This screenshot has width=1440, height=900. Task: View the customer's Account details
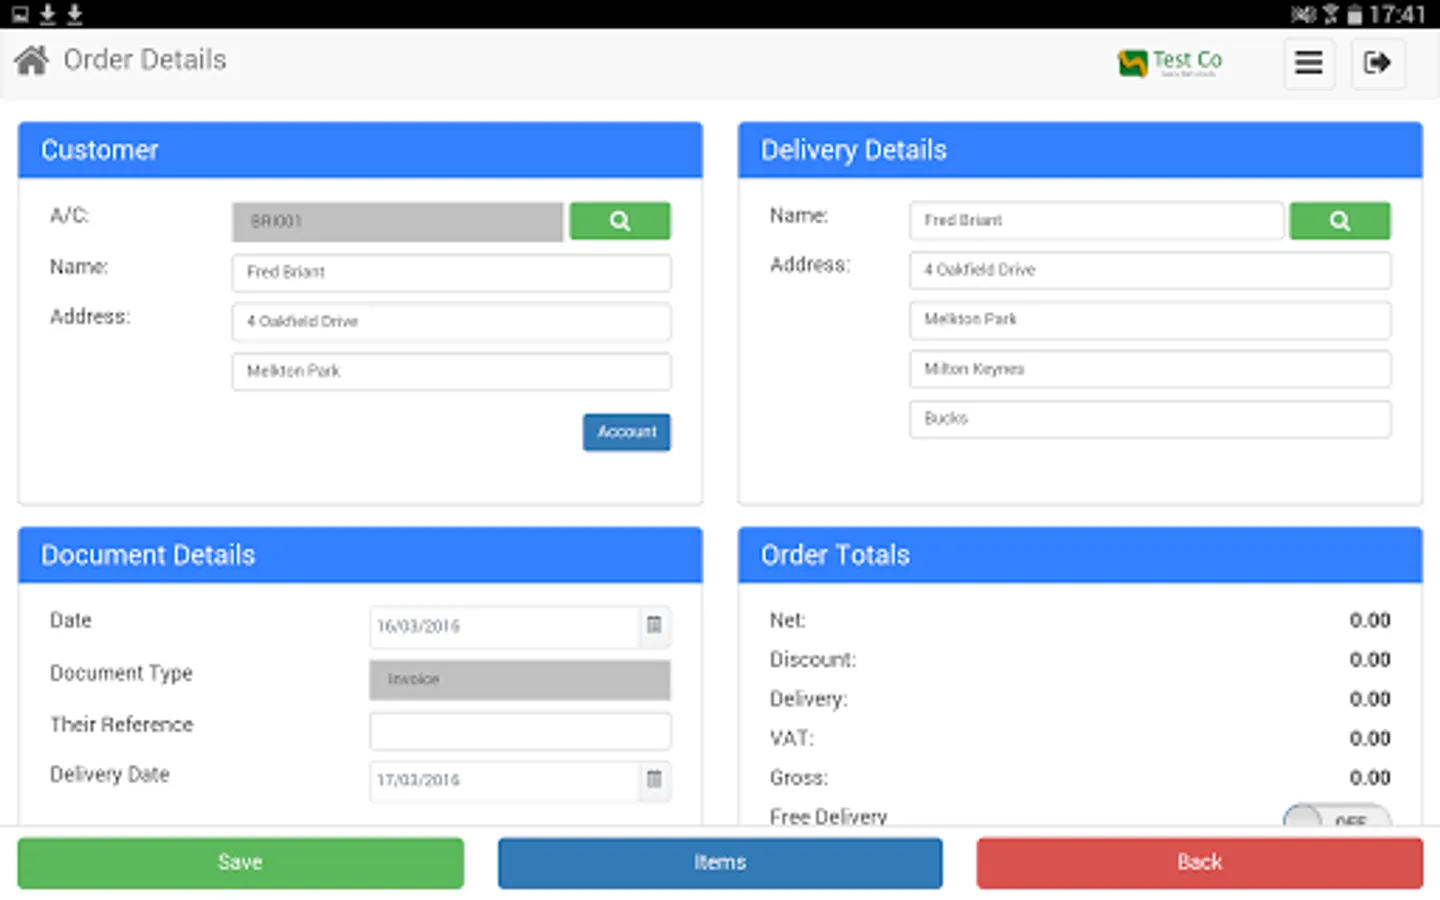pos(626,432)
